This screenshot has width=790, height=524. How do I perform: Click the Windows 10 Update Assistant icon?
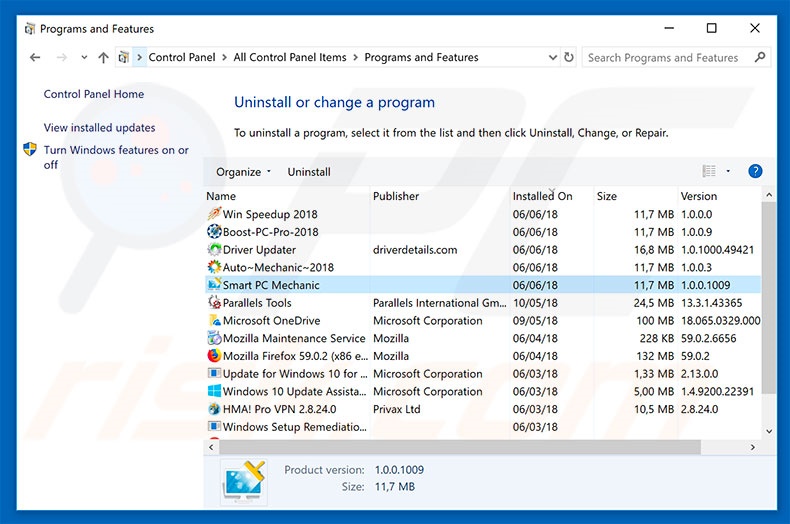[214, 390]
